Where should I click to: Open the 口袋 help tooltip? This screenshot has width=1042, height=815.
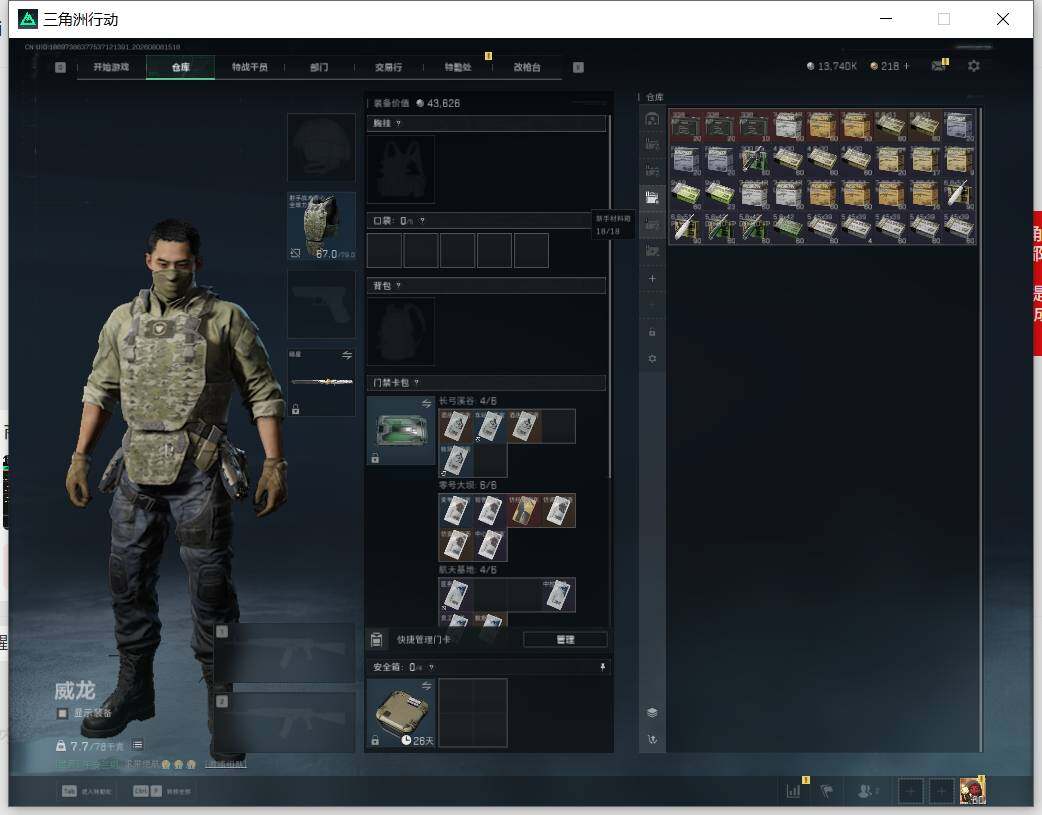[x=422, y=221]
